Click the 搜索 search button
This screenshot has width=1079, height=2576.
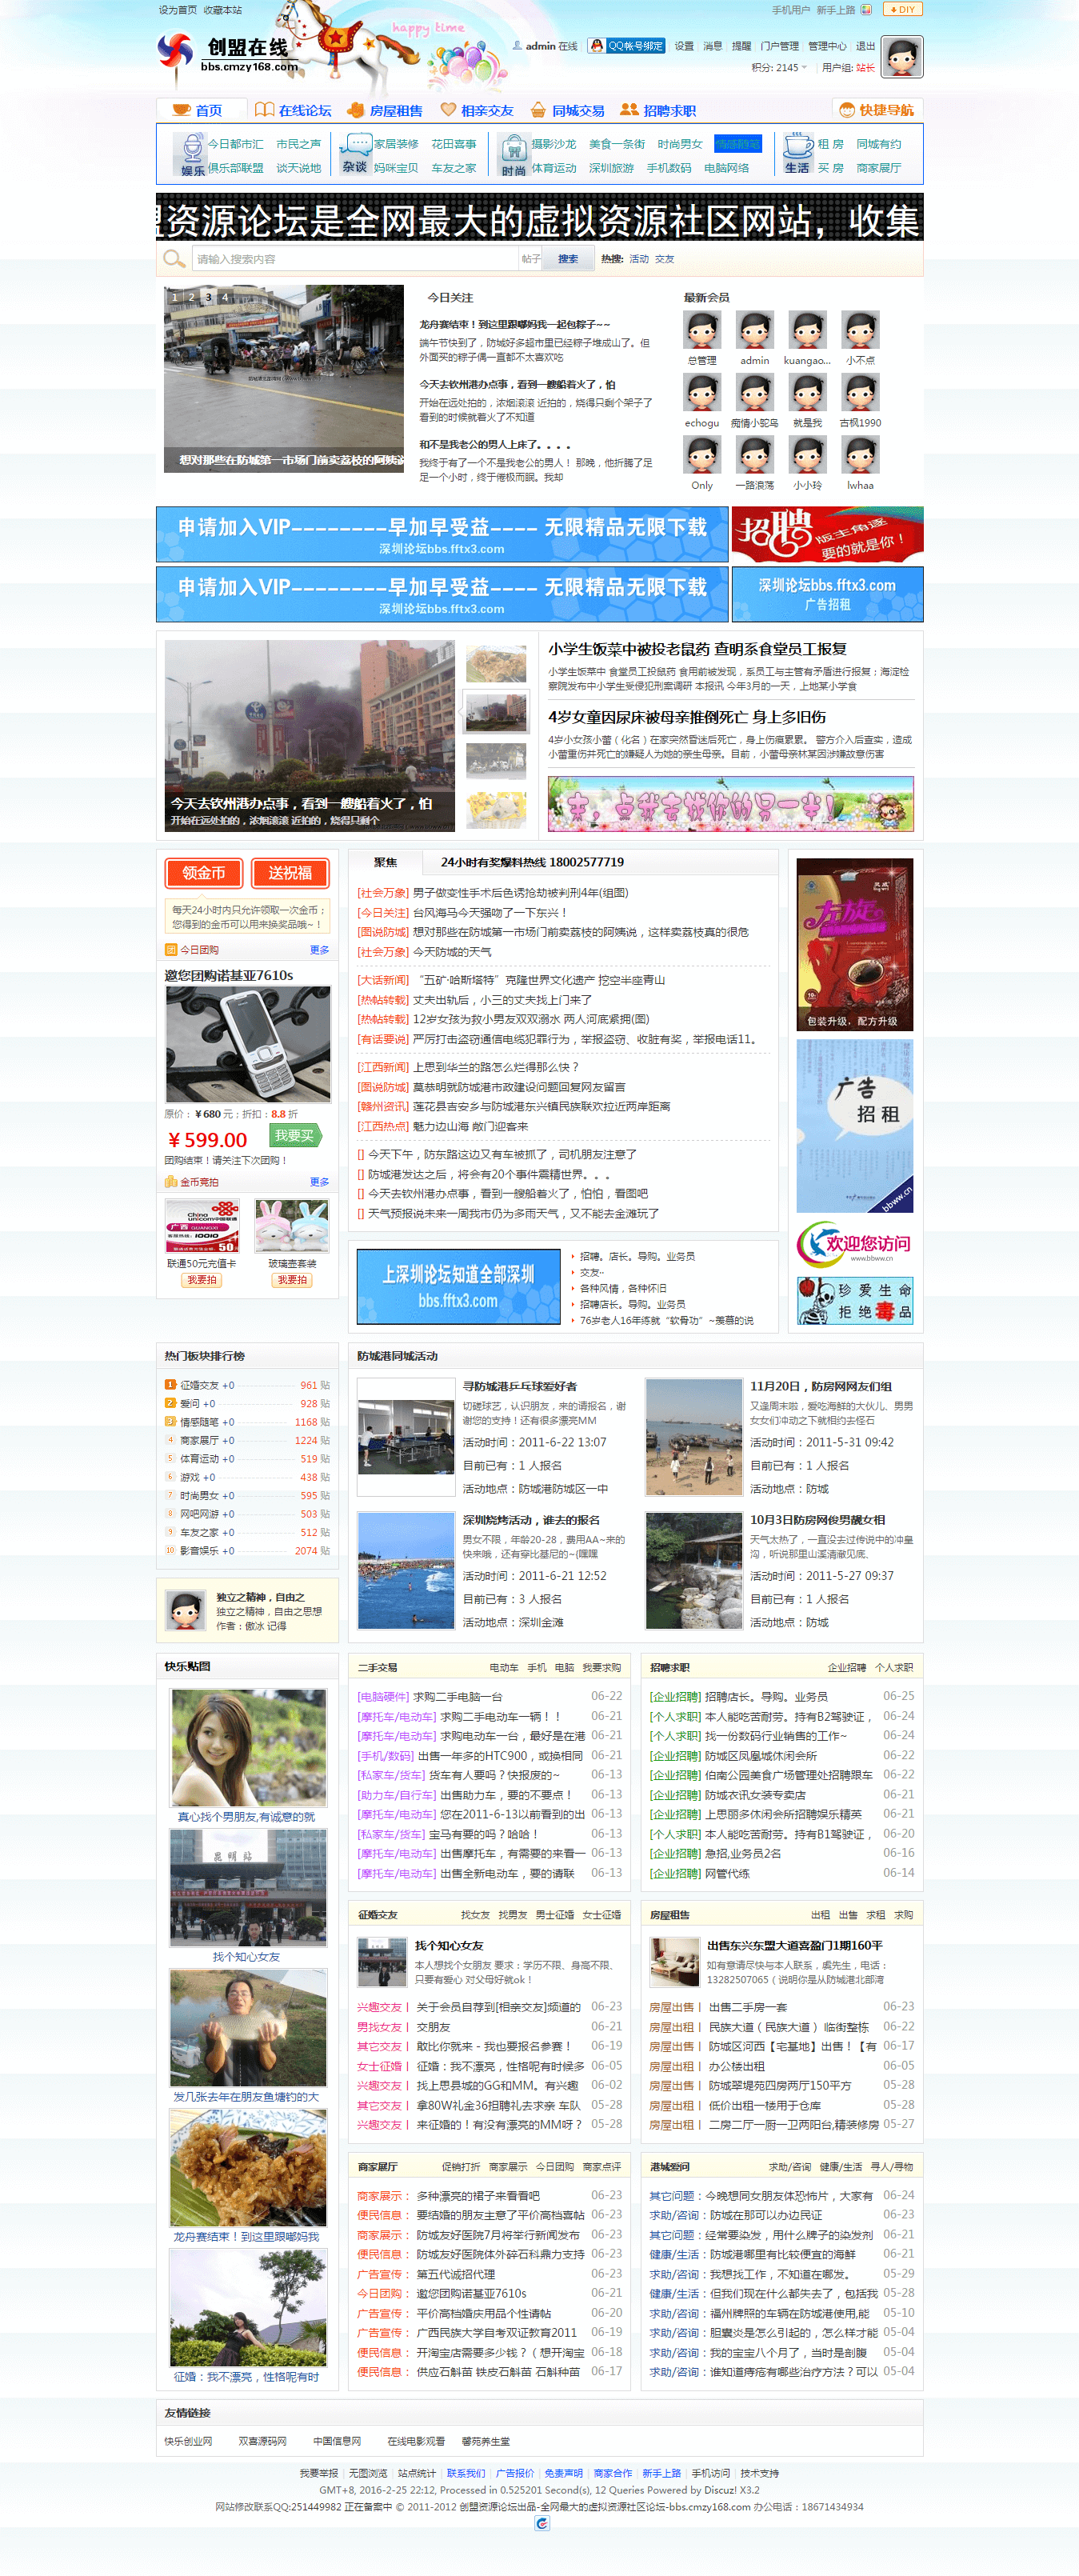click(x=568, y=259)
